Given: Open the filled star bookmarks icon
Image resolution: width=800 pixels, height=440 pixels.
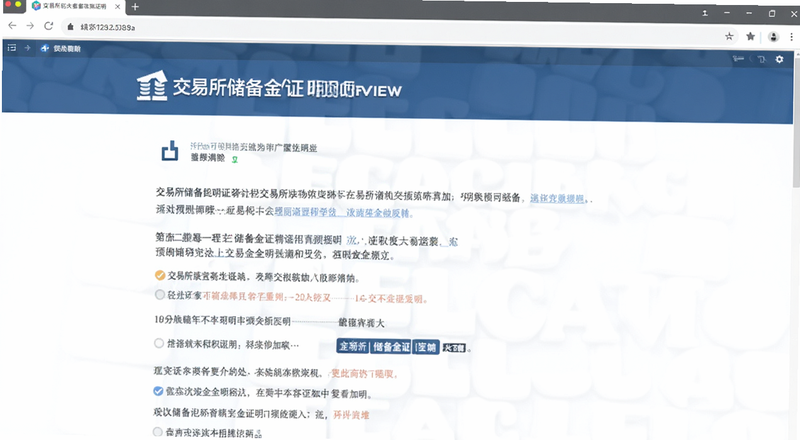Looking at the screenshot, I should tap(751, 36).
